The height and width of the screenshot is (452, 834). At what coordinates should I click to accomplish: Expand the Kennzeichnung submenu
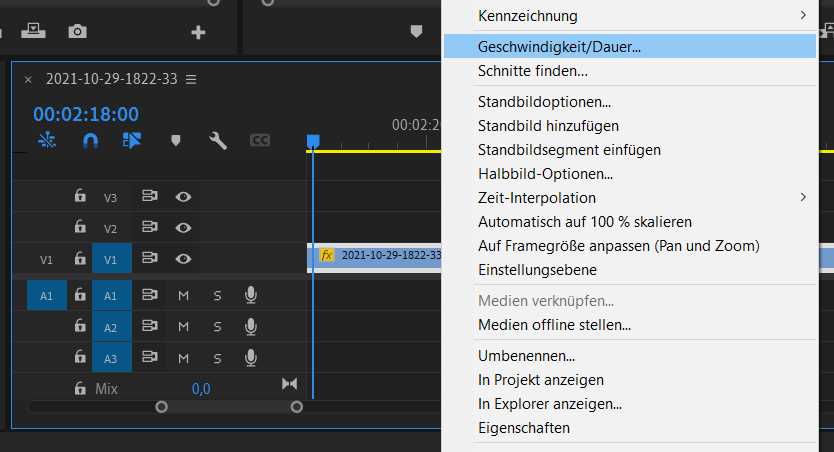pyautogui.click(x=640, y=16)
